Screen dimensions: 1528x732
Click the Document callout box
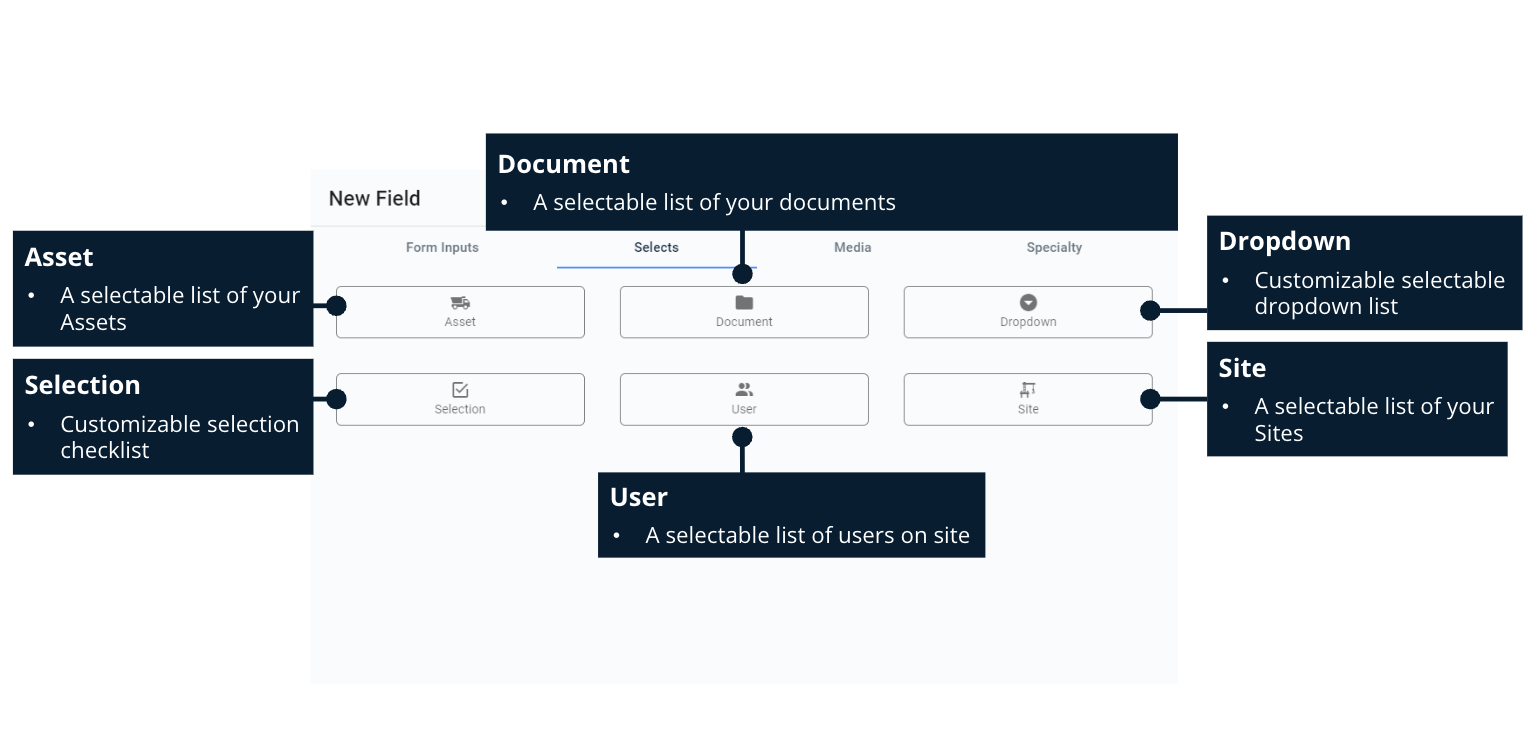tap(832, 181)
